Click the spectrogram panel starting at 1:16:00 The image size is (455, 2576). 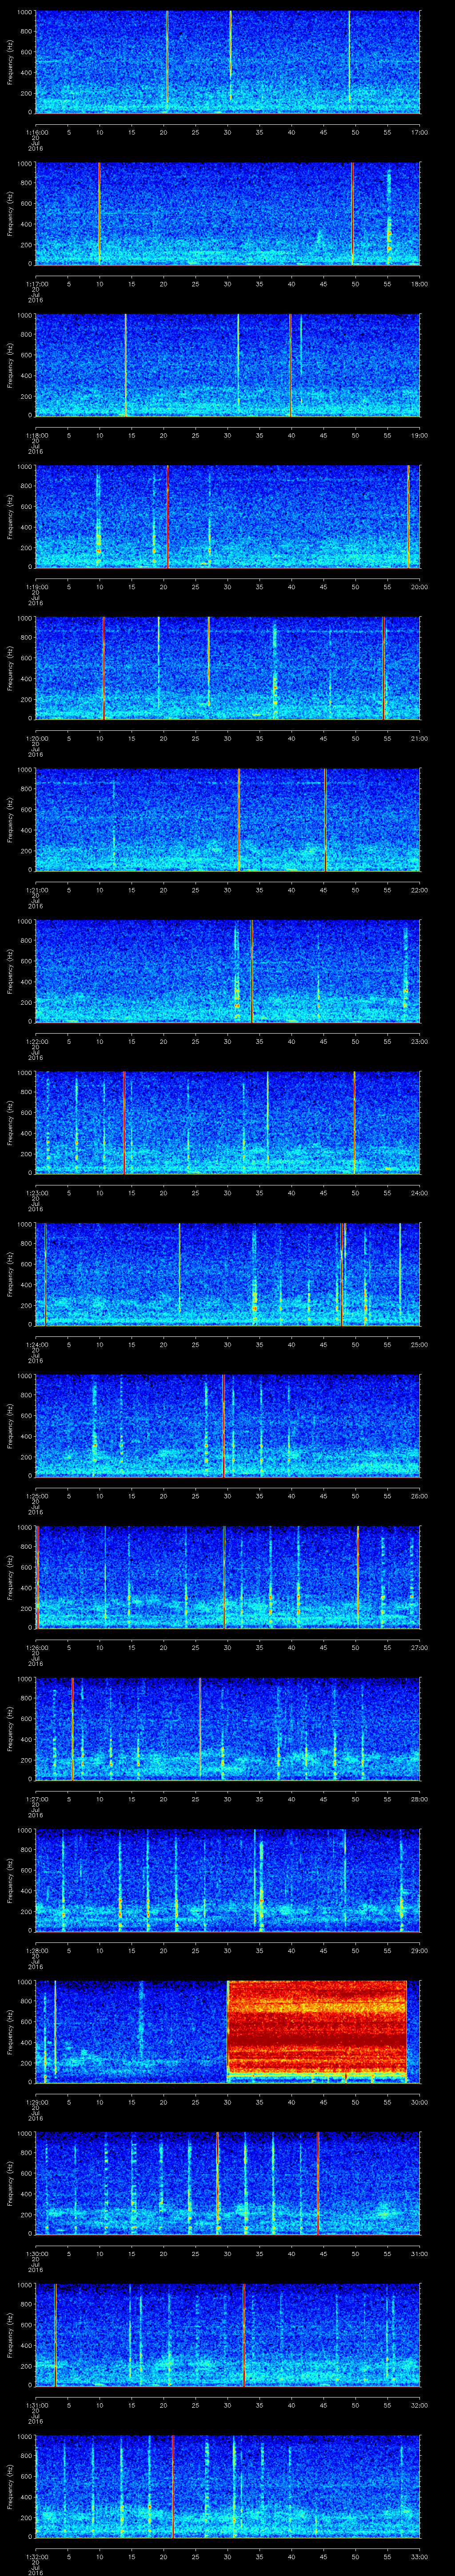[228, 62]
